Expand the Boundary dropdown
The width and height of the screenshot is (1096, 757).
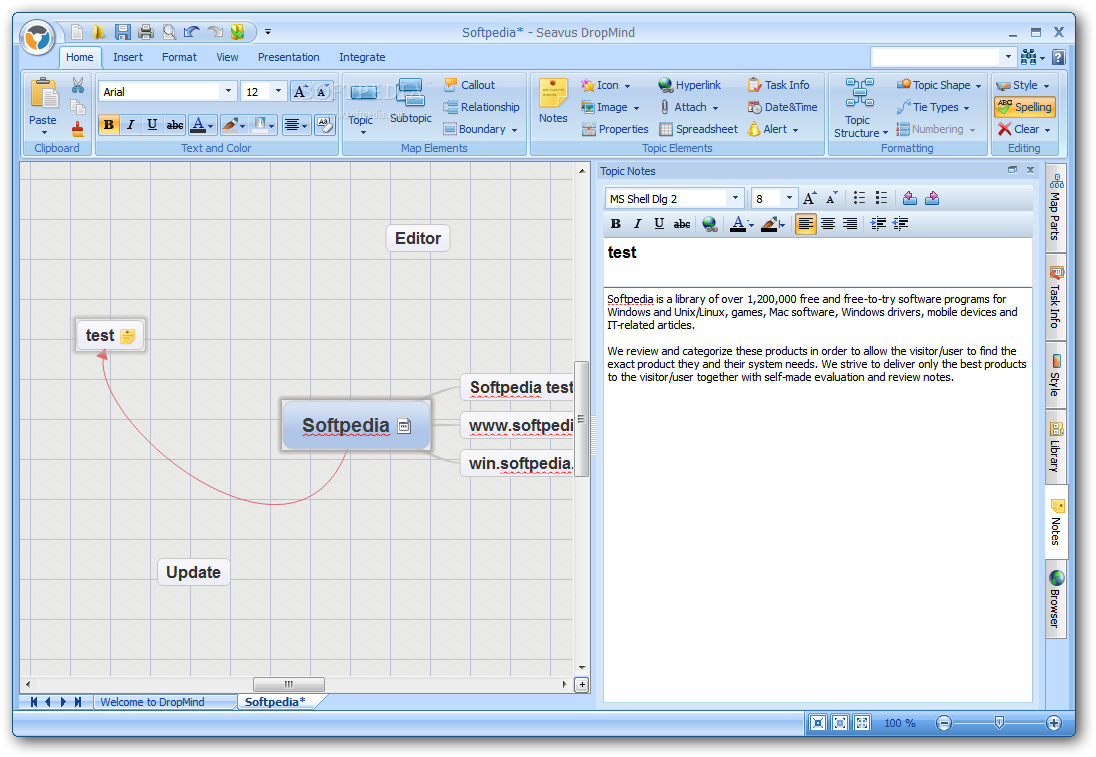[x=514, y=130]
